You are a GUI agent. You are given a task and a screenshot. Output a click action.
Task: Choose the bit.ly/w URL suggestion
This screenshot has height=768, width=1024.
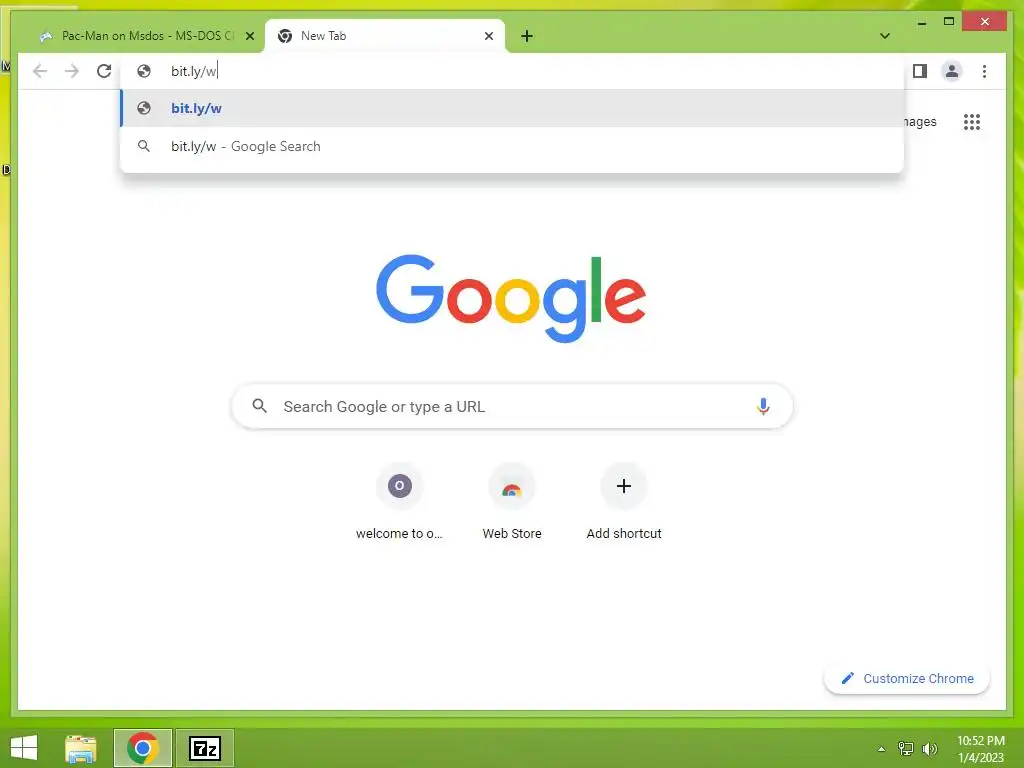point(513,108)
